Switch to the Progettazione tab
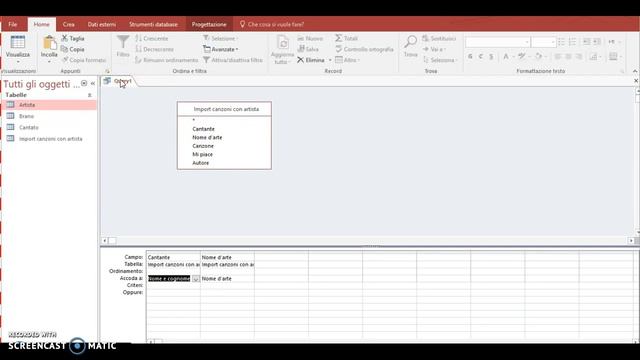Viewport: 640px width, 360px height. click(209, 24)
